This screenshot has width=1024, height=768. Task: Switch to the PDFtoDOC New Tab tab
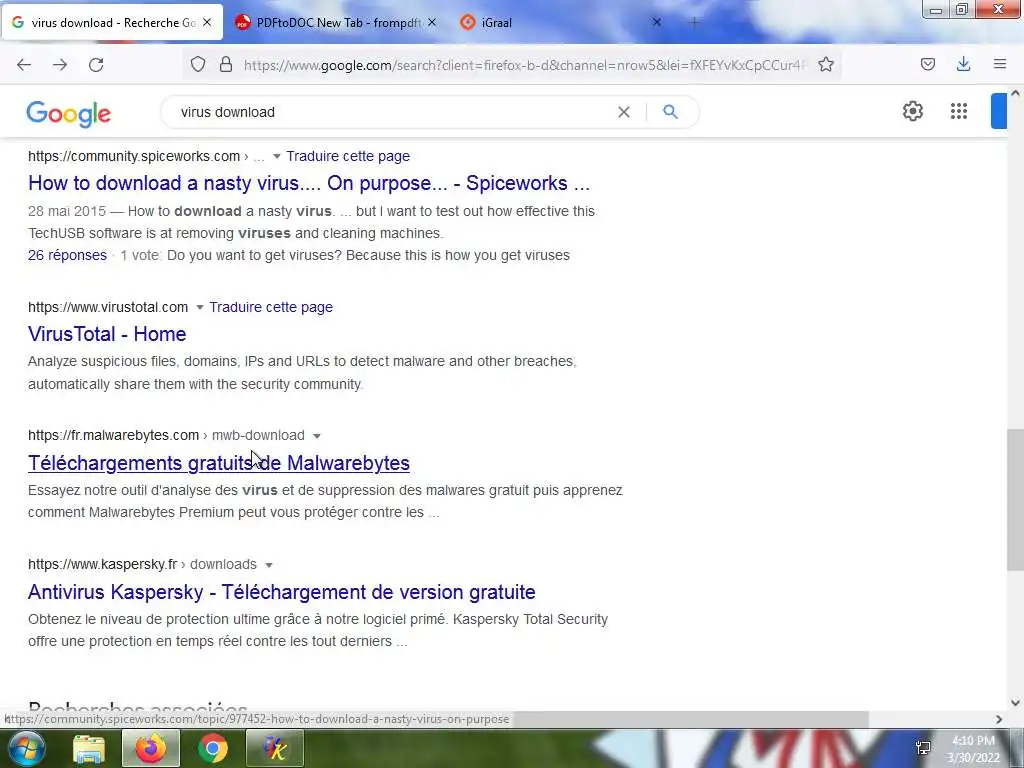(335, 22)
